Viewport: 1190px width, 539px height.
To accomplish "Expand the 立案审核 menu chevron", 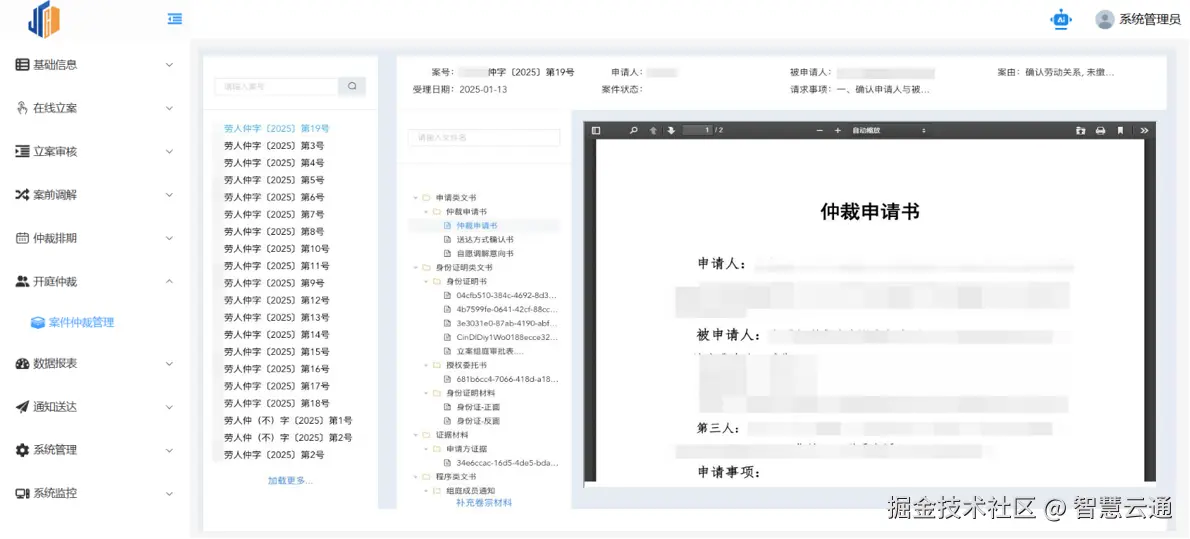I will 169,152.
